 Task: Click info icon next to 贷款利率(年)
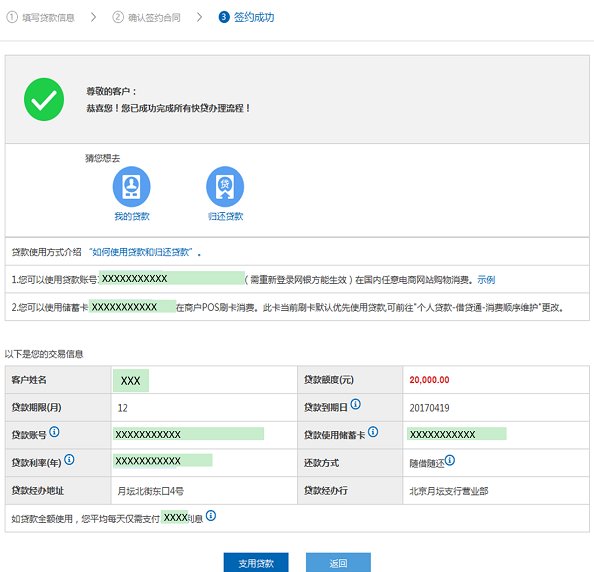click(x=69, y=459)
